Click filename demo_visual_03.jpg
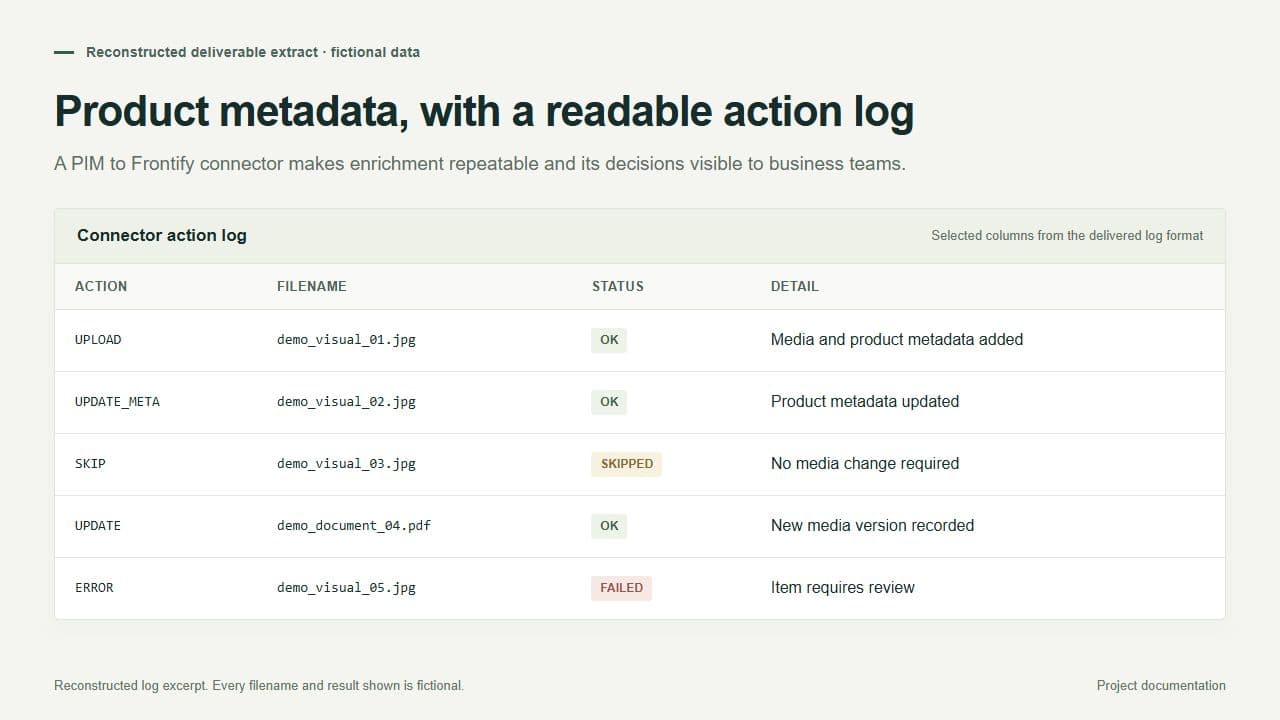 [346, 464]
